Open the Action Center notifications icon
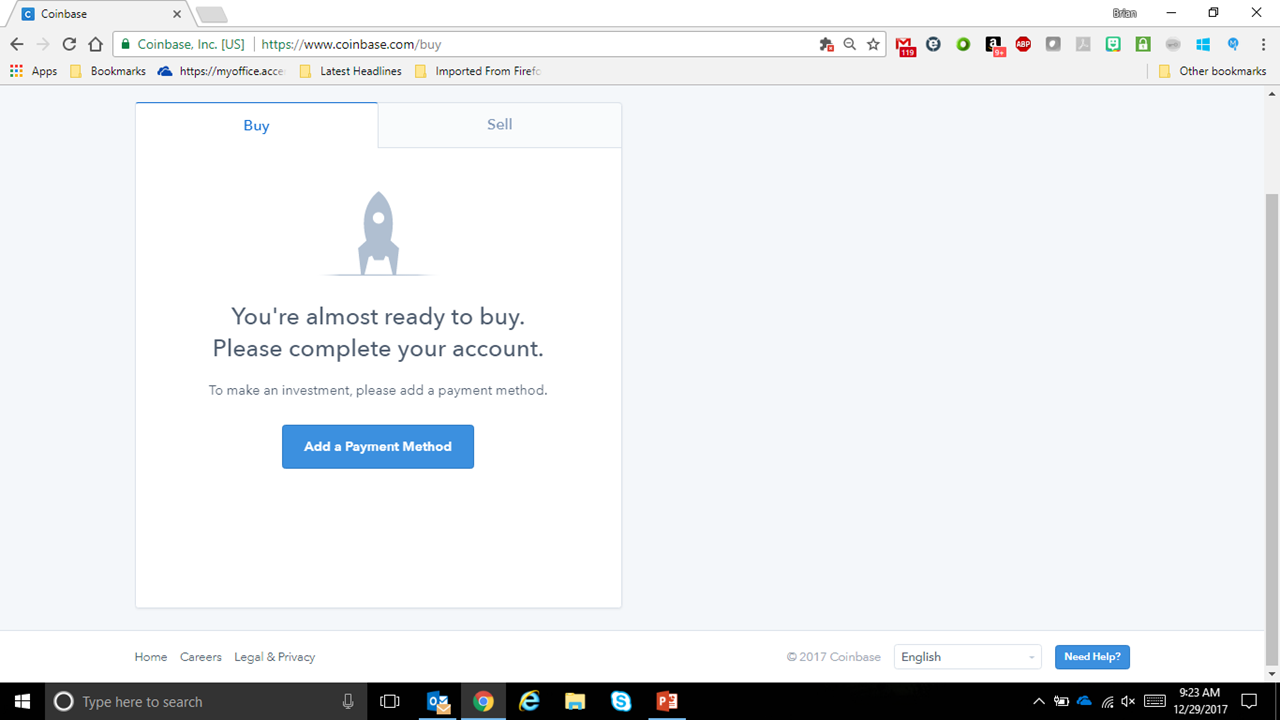The image size is (1280, 720). 1248,701
